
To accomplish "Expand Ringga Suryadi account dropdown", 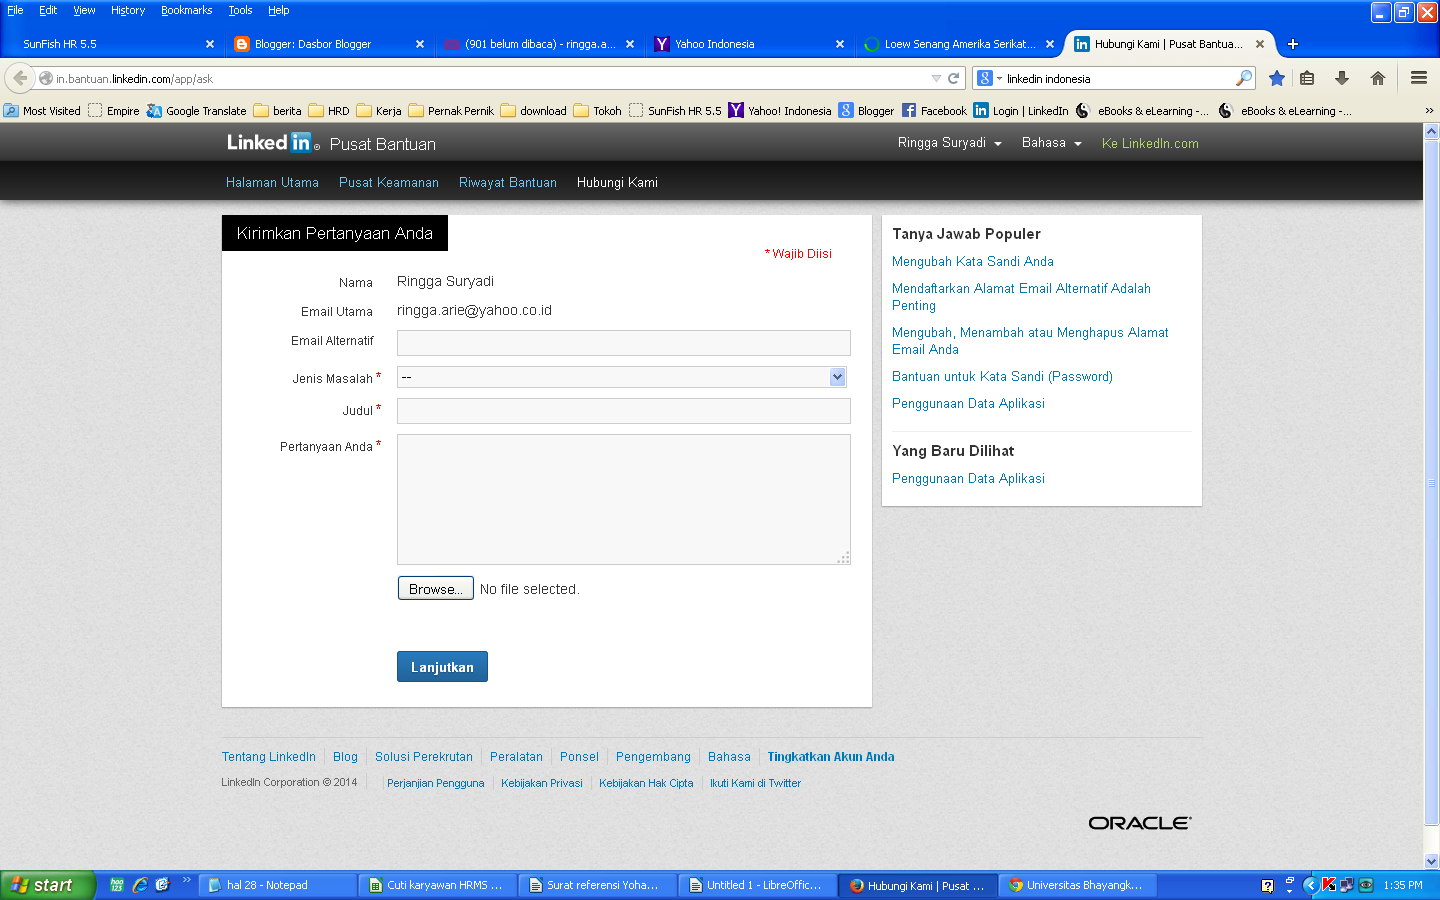I will [949, 143].
